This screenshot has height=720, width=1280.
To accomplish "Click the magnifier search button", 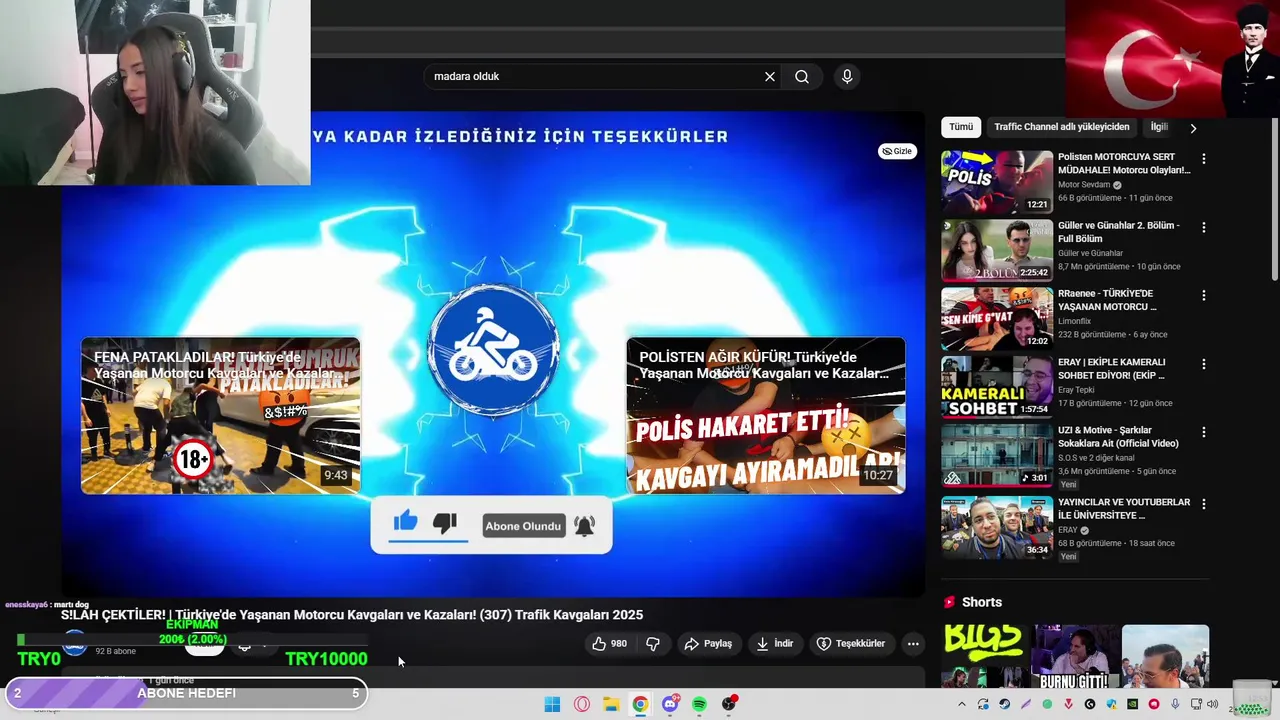I will (x=802, y=76).
